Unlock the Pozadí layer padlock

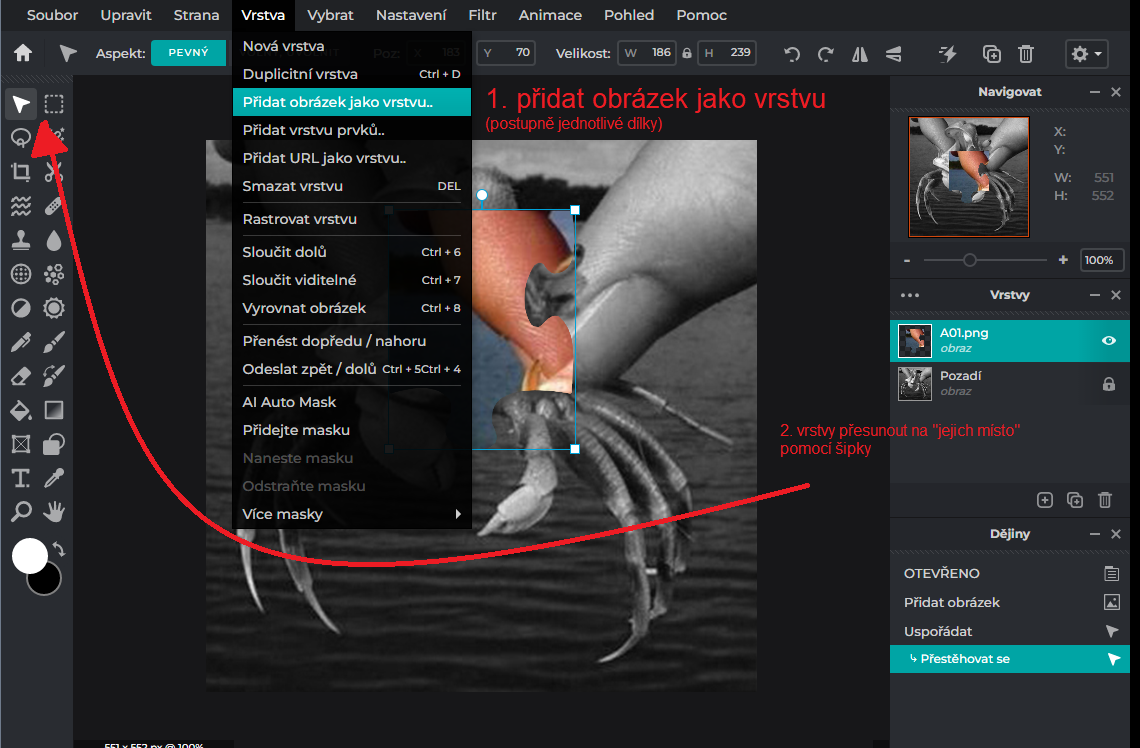pyautogui.click(x=1109, y=384)
